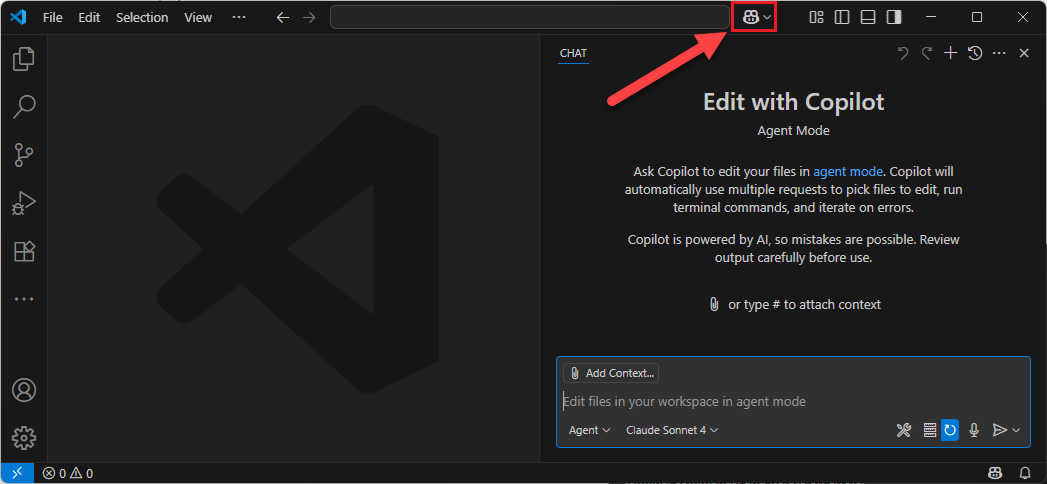Open the Extensions view

point(23,251)
